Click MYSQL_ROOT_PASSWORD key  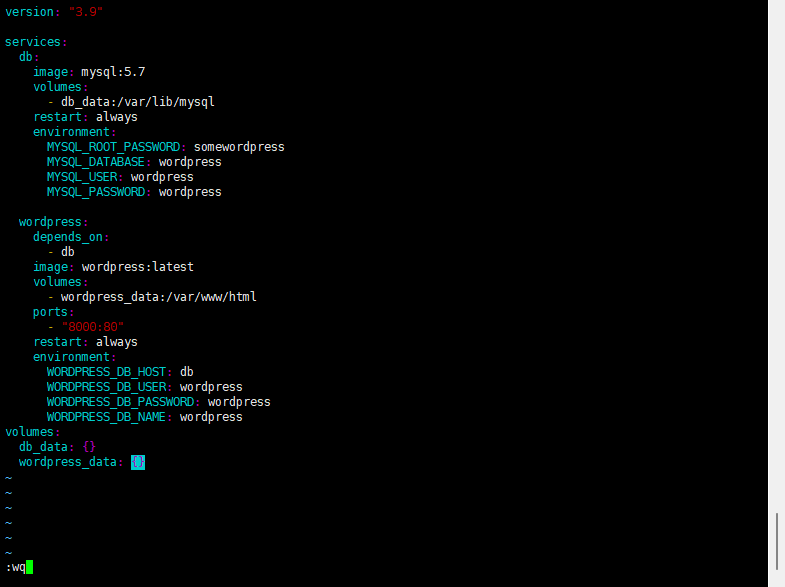(114, 147)
